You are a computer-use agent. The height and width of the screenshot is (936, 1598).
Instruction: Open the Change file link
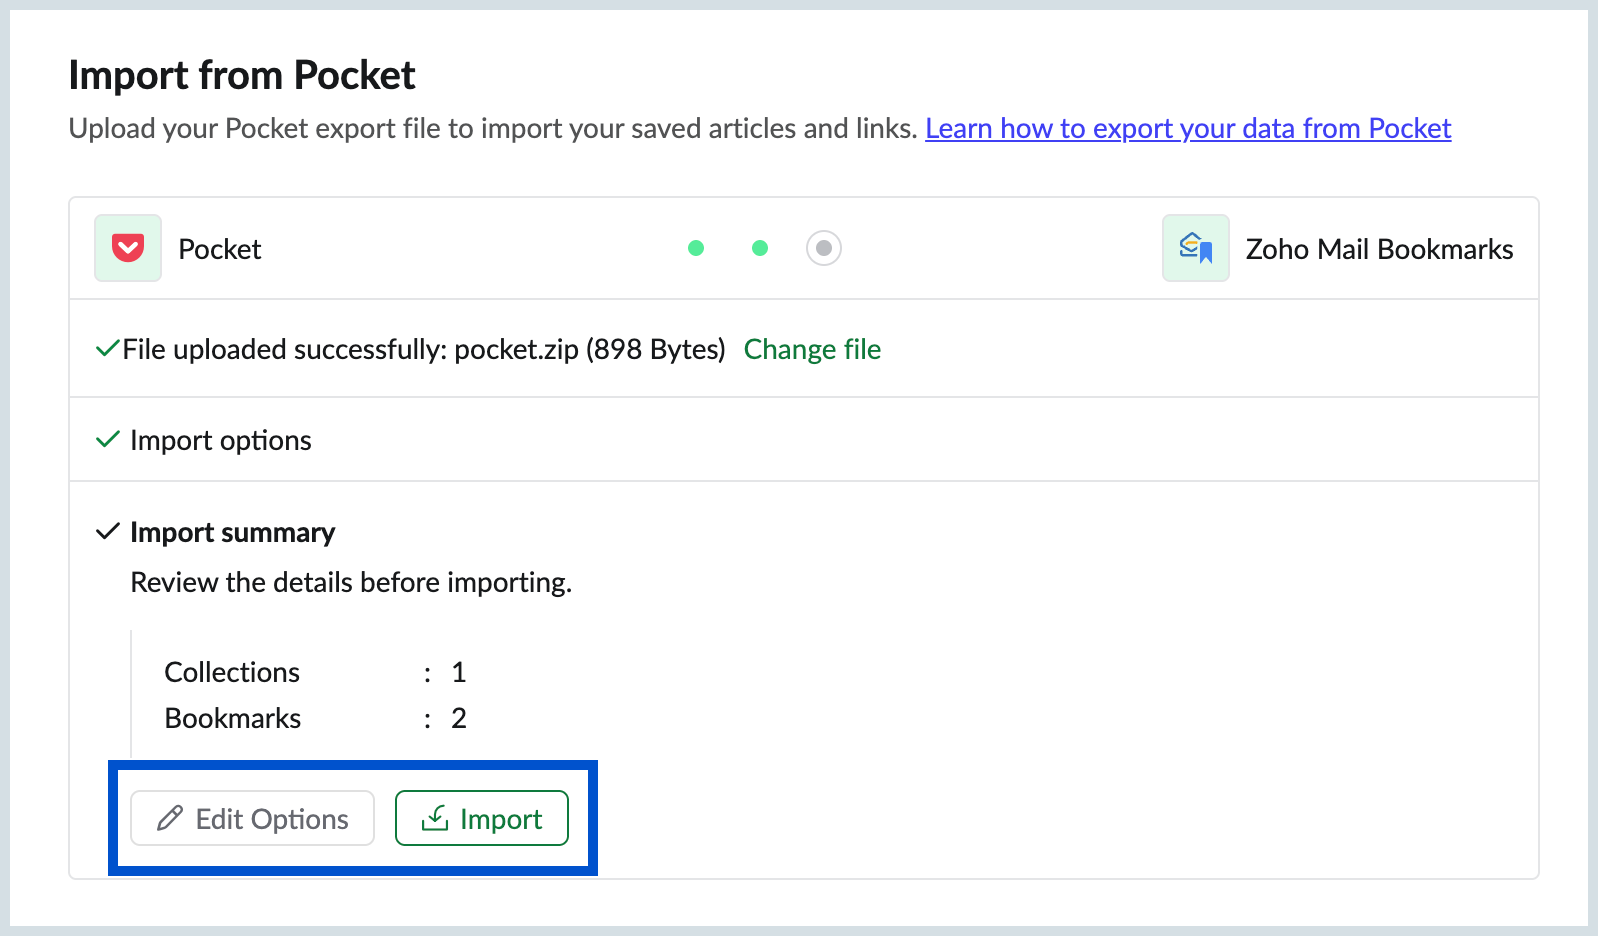[x=812, y=349]
